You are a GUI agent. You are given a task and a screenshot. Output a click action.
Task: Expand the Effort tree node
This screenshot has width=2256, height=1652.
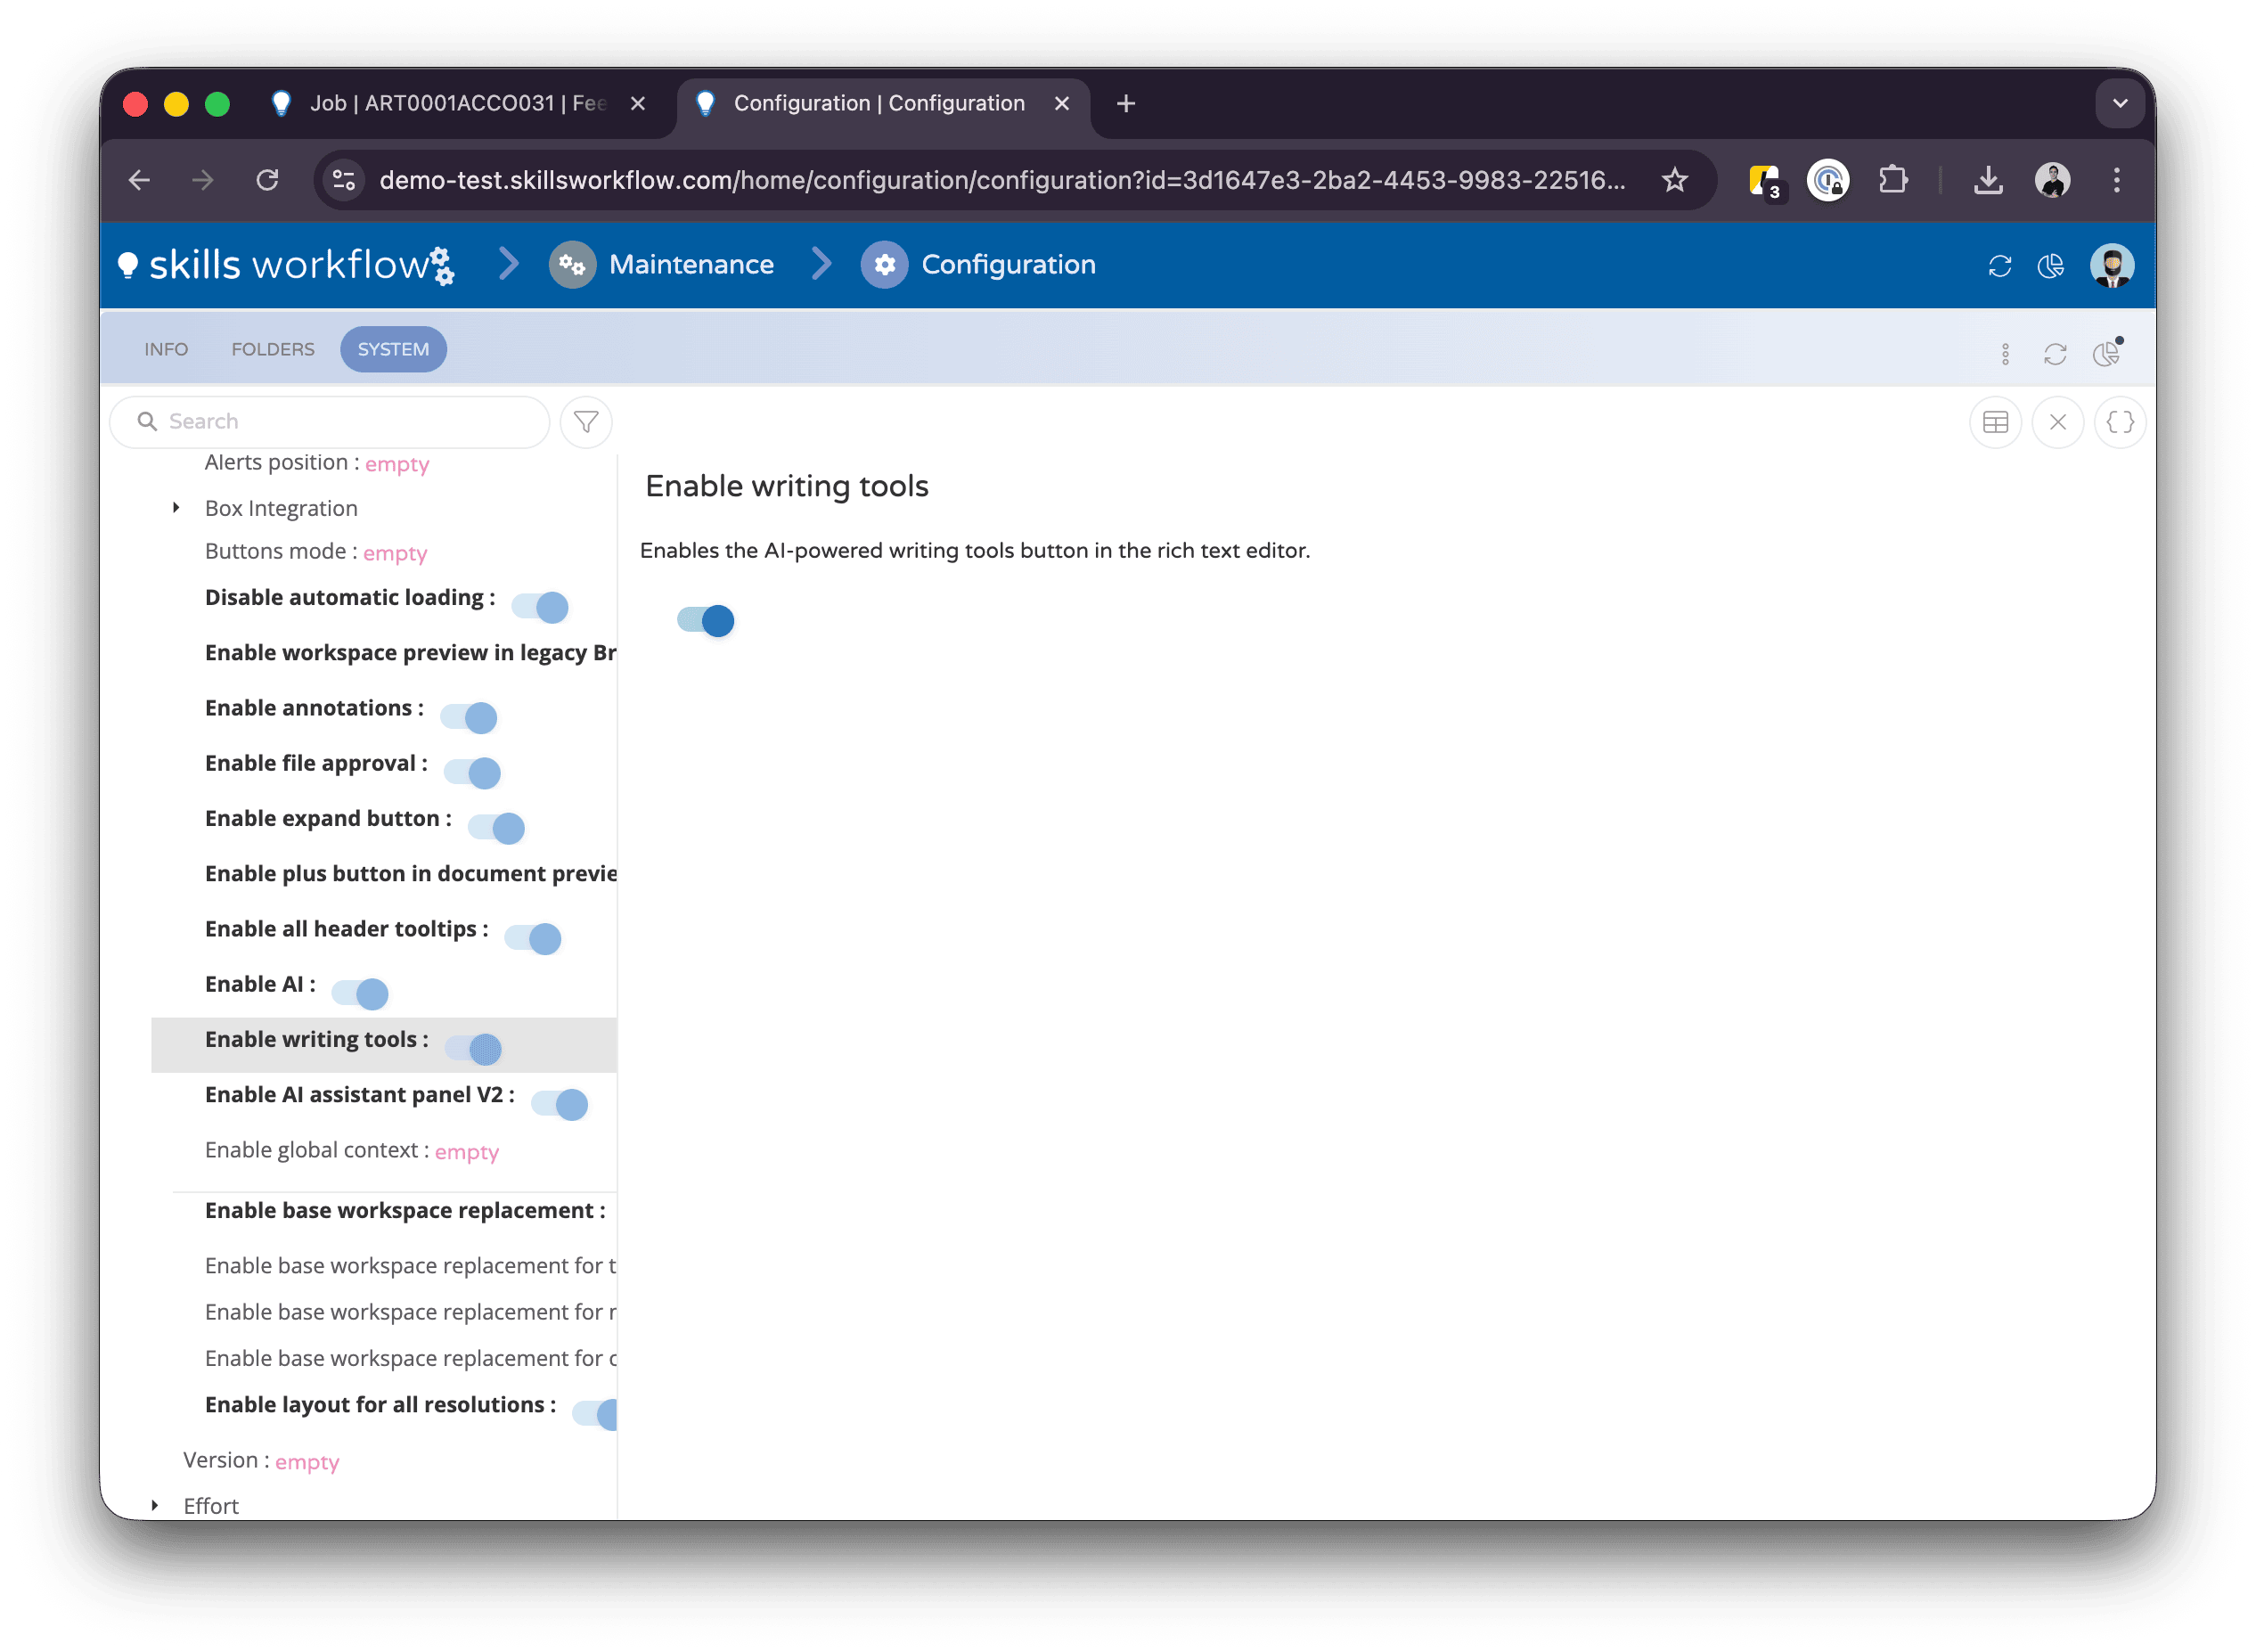(155, 1505)
